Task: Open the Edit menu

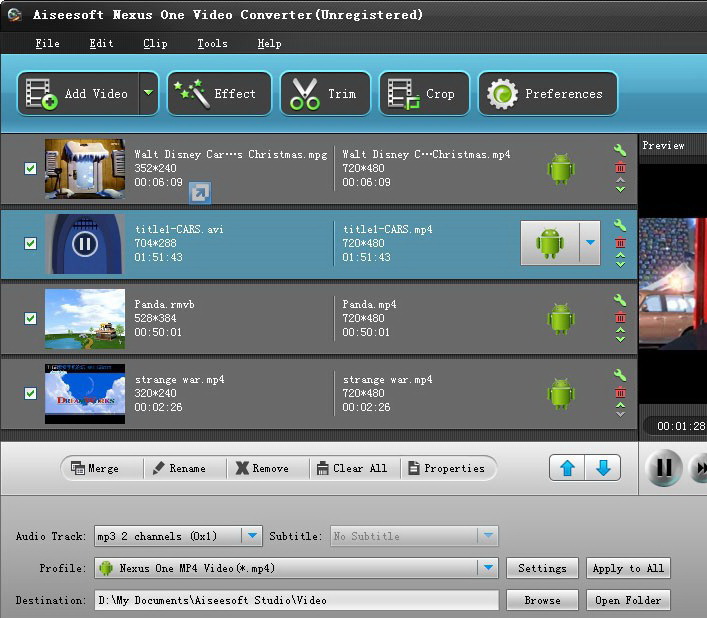Action: [x=101, y=43]
